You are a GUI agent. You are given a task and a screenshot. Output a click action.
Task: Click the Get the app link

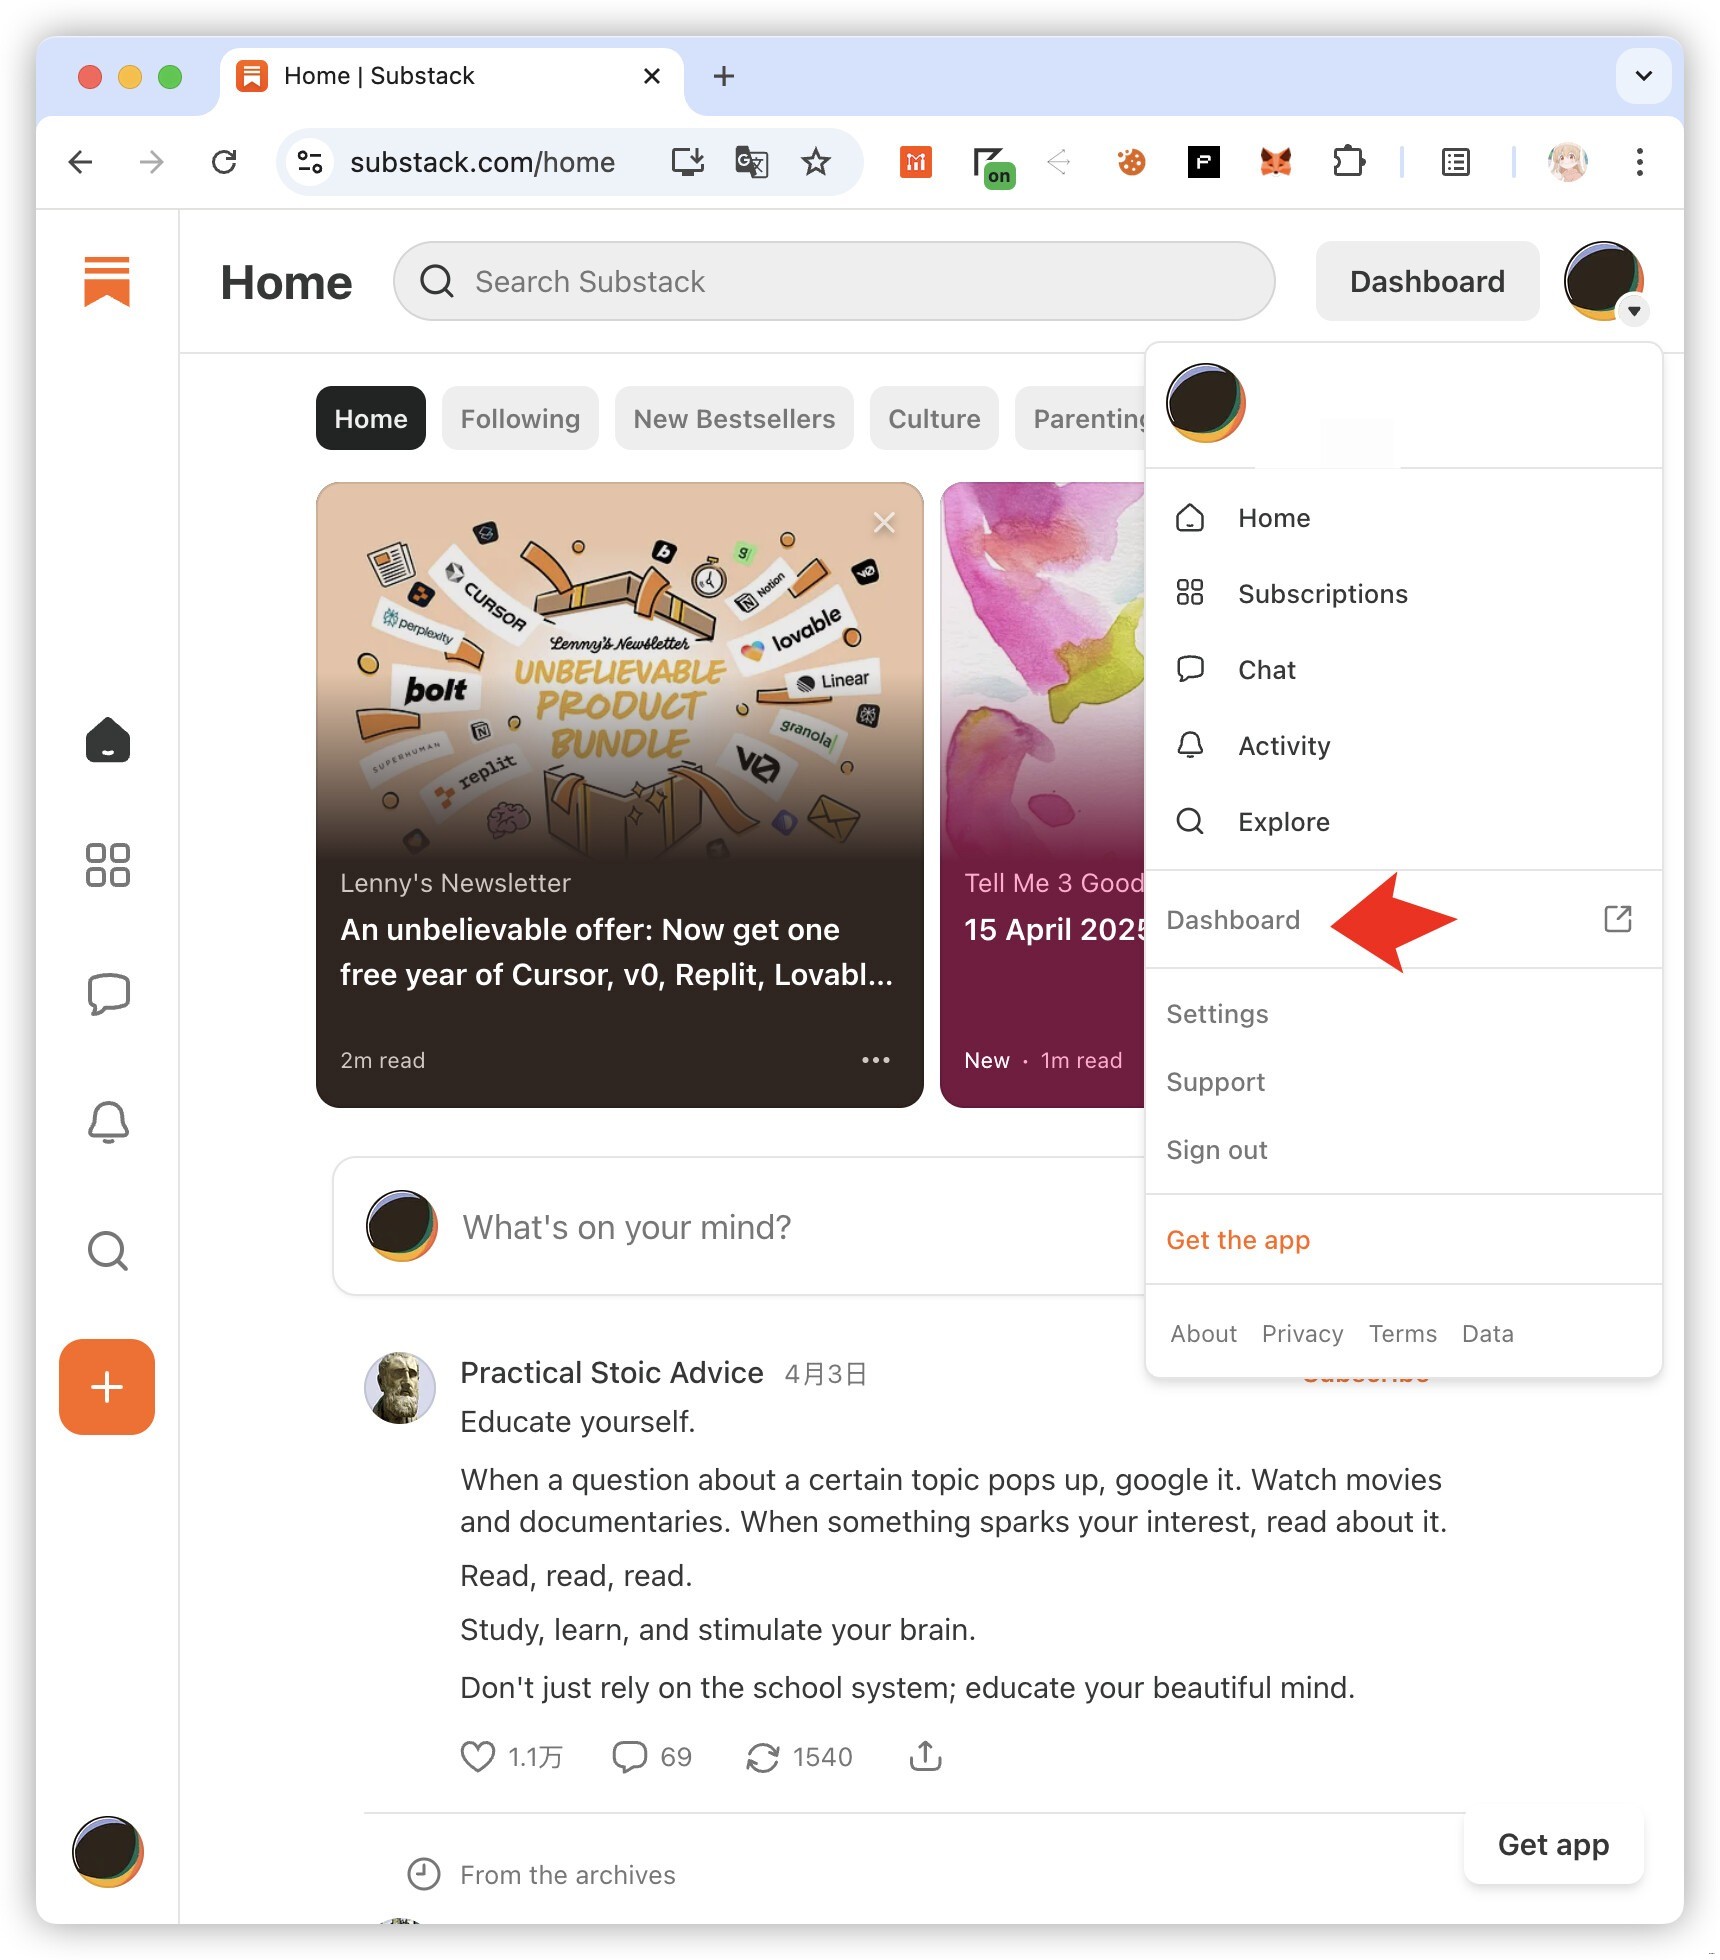pos(1238,1240)
